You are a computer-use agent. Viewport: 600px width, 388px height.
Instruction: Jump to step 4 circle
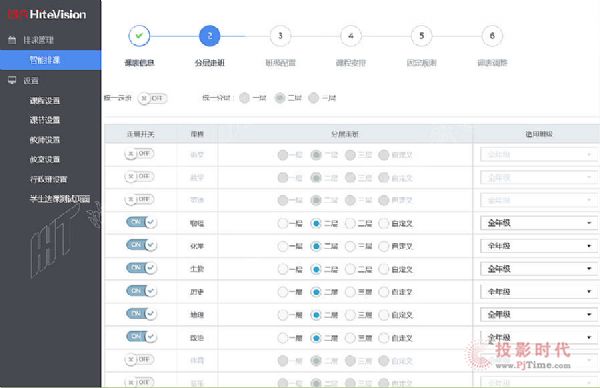pos(351,36)
